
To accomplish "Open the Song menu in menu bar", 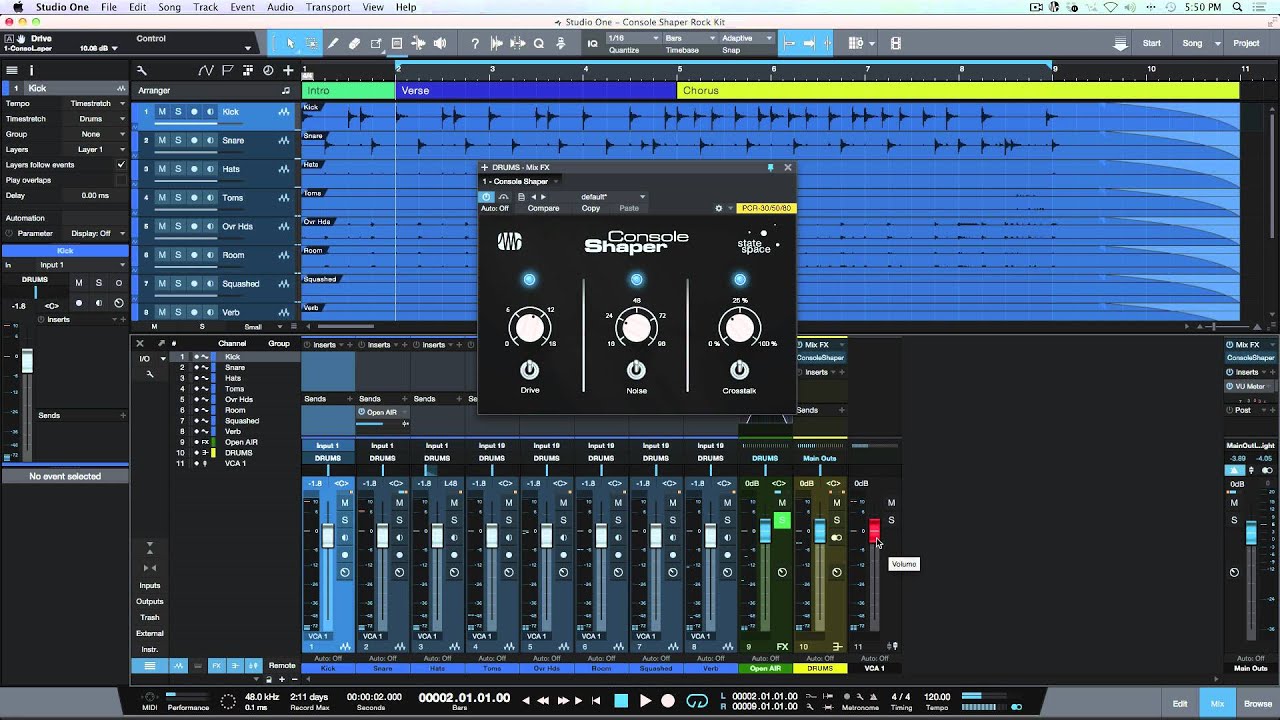I will click(x=169, y=7).
